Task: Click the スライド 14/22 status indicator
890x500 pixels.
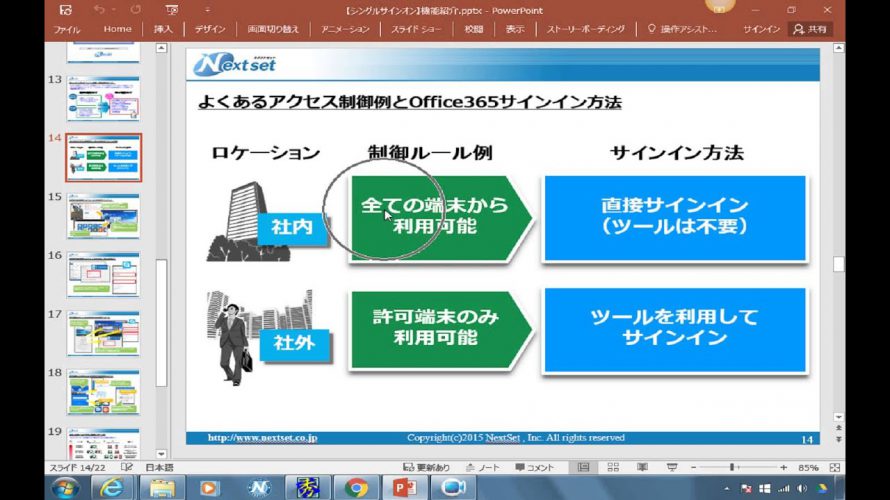Action: pos(79,468)
